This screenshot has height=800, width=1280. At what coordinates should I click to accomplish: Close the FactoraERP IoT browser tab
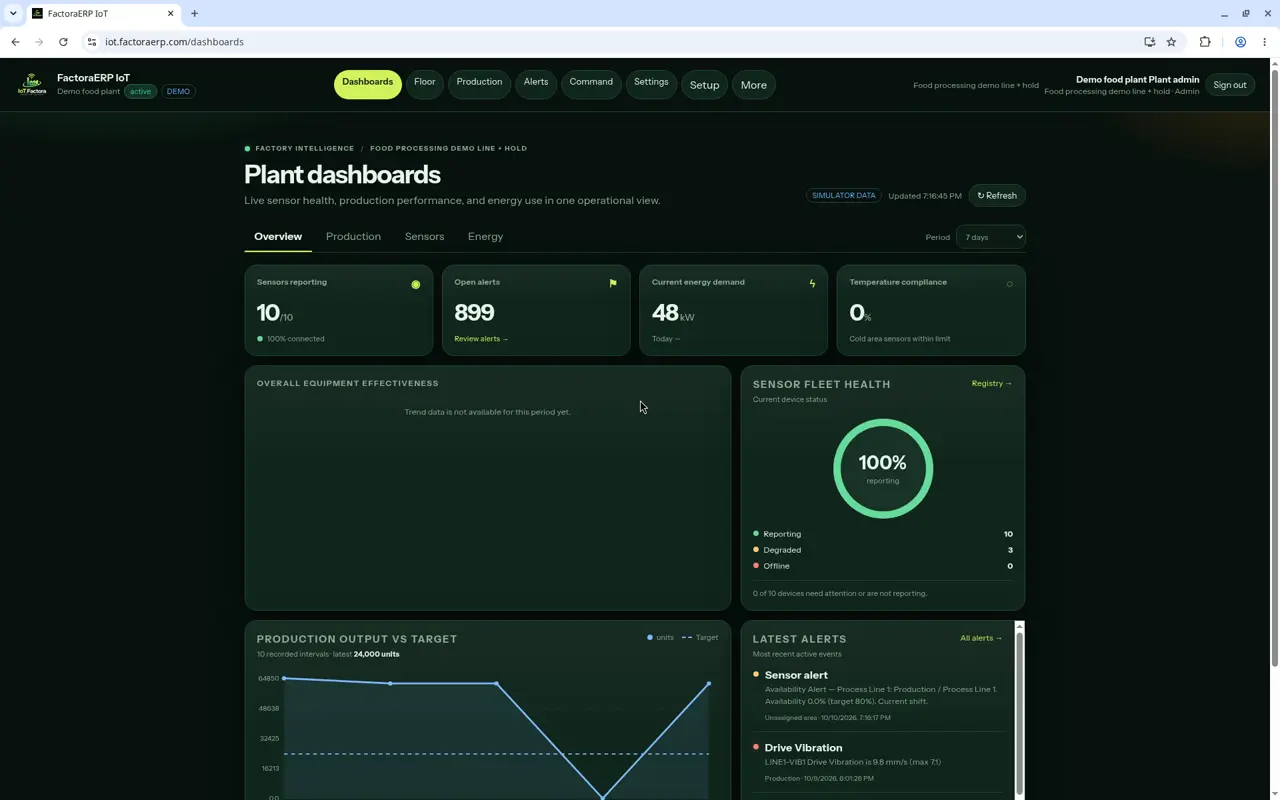pos(170,13)
